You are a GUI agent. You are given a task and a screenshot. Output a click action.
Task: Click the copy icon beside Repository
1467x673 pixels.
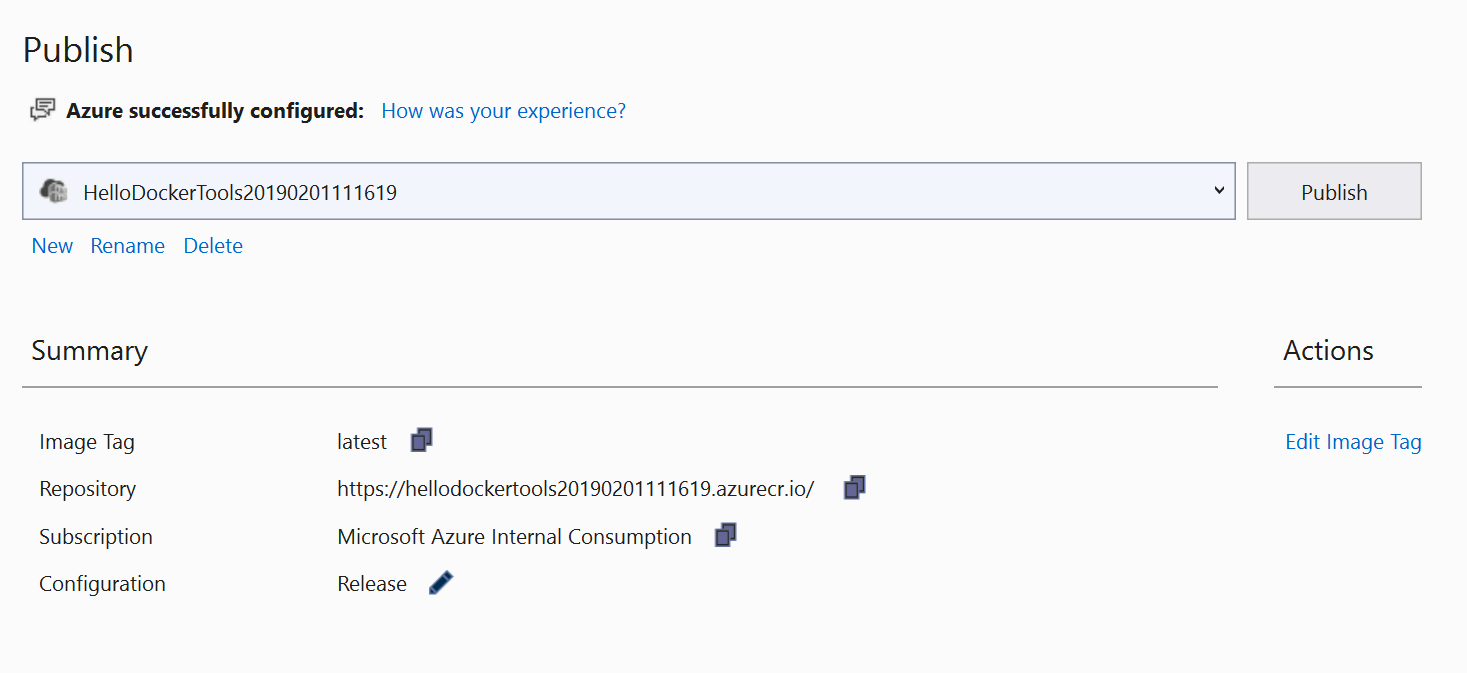tap(853, 487)
